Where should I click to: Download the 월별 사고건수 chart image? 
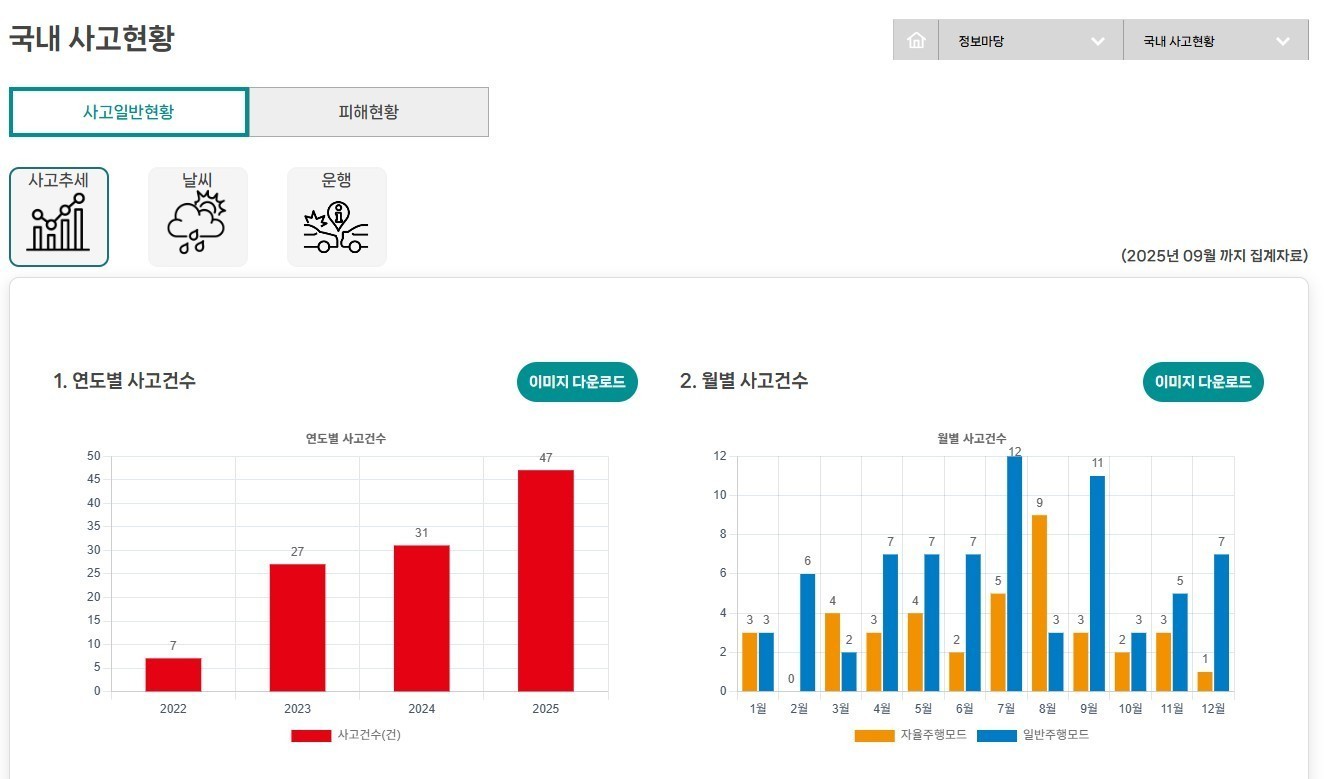tap(1203, 382)
